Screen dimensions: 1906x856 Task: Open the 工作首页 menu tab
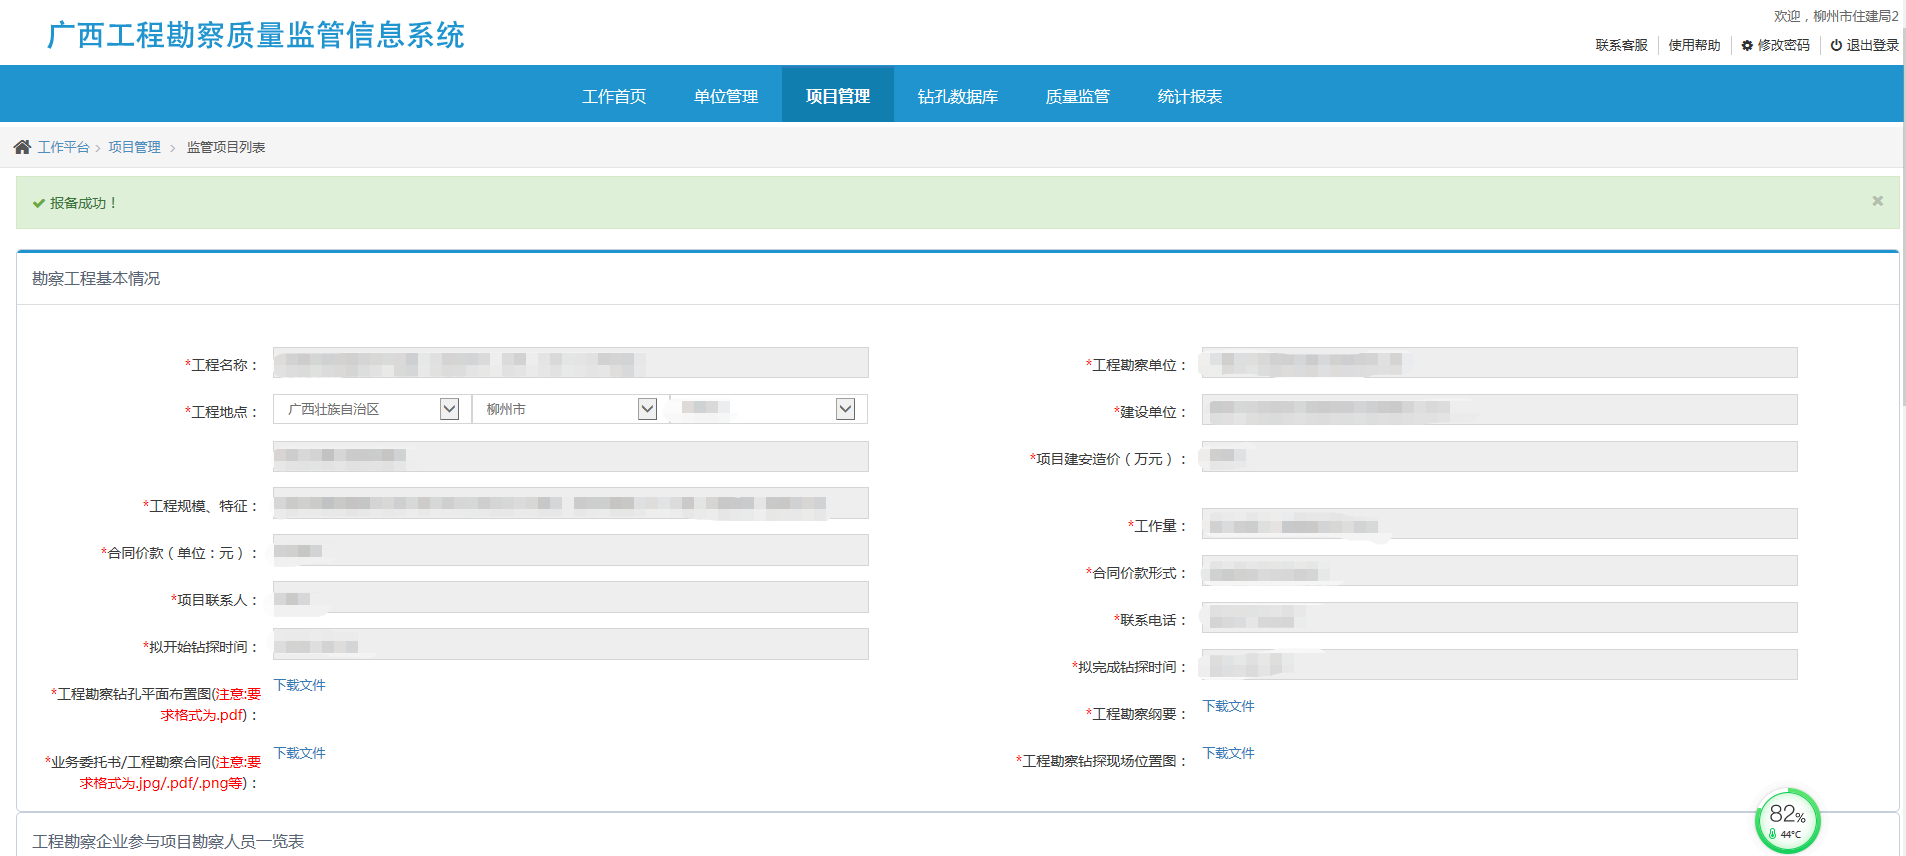[x=614, y=96]
